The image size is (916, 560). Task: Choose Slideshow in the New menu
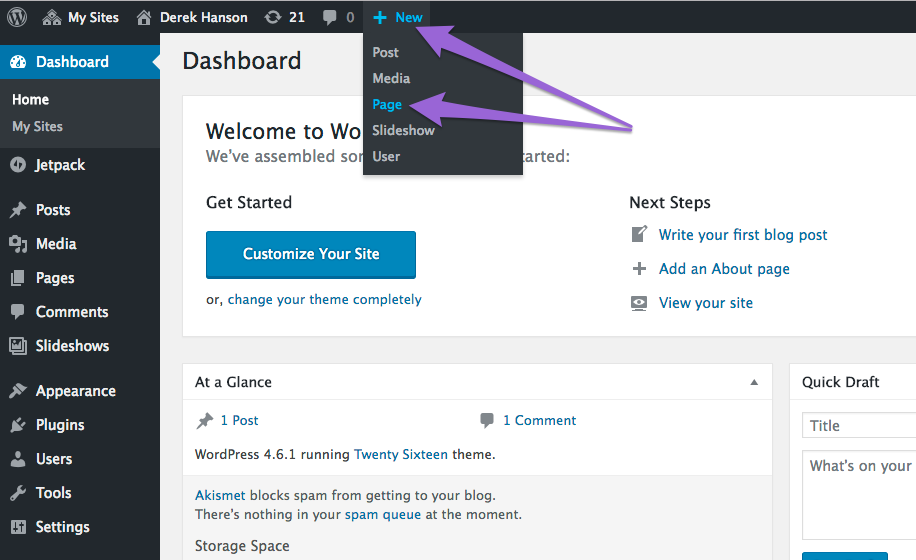(x=403, y=130)
